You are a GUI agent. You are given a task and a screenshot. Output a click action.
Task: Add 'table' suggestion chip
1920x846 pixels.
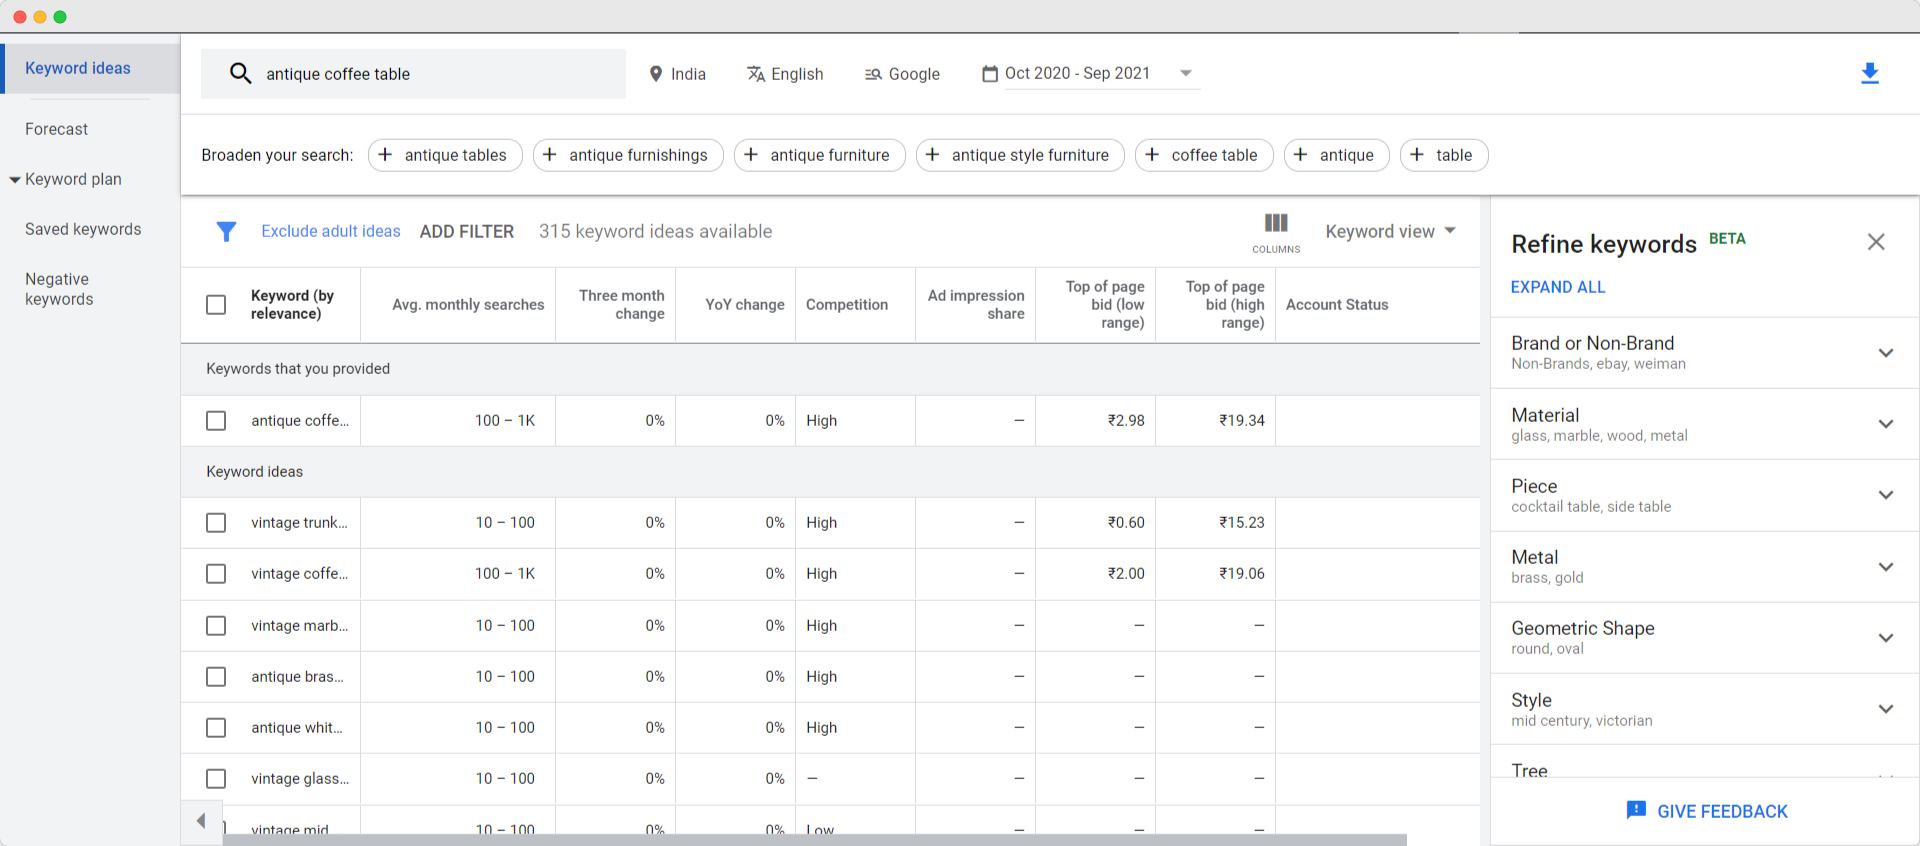point(1444,155)
